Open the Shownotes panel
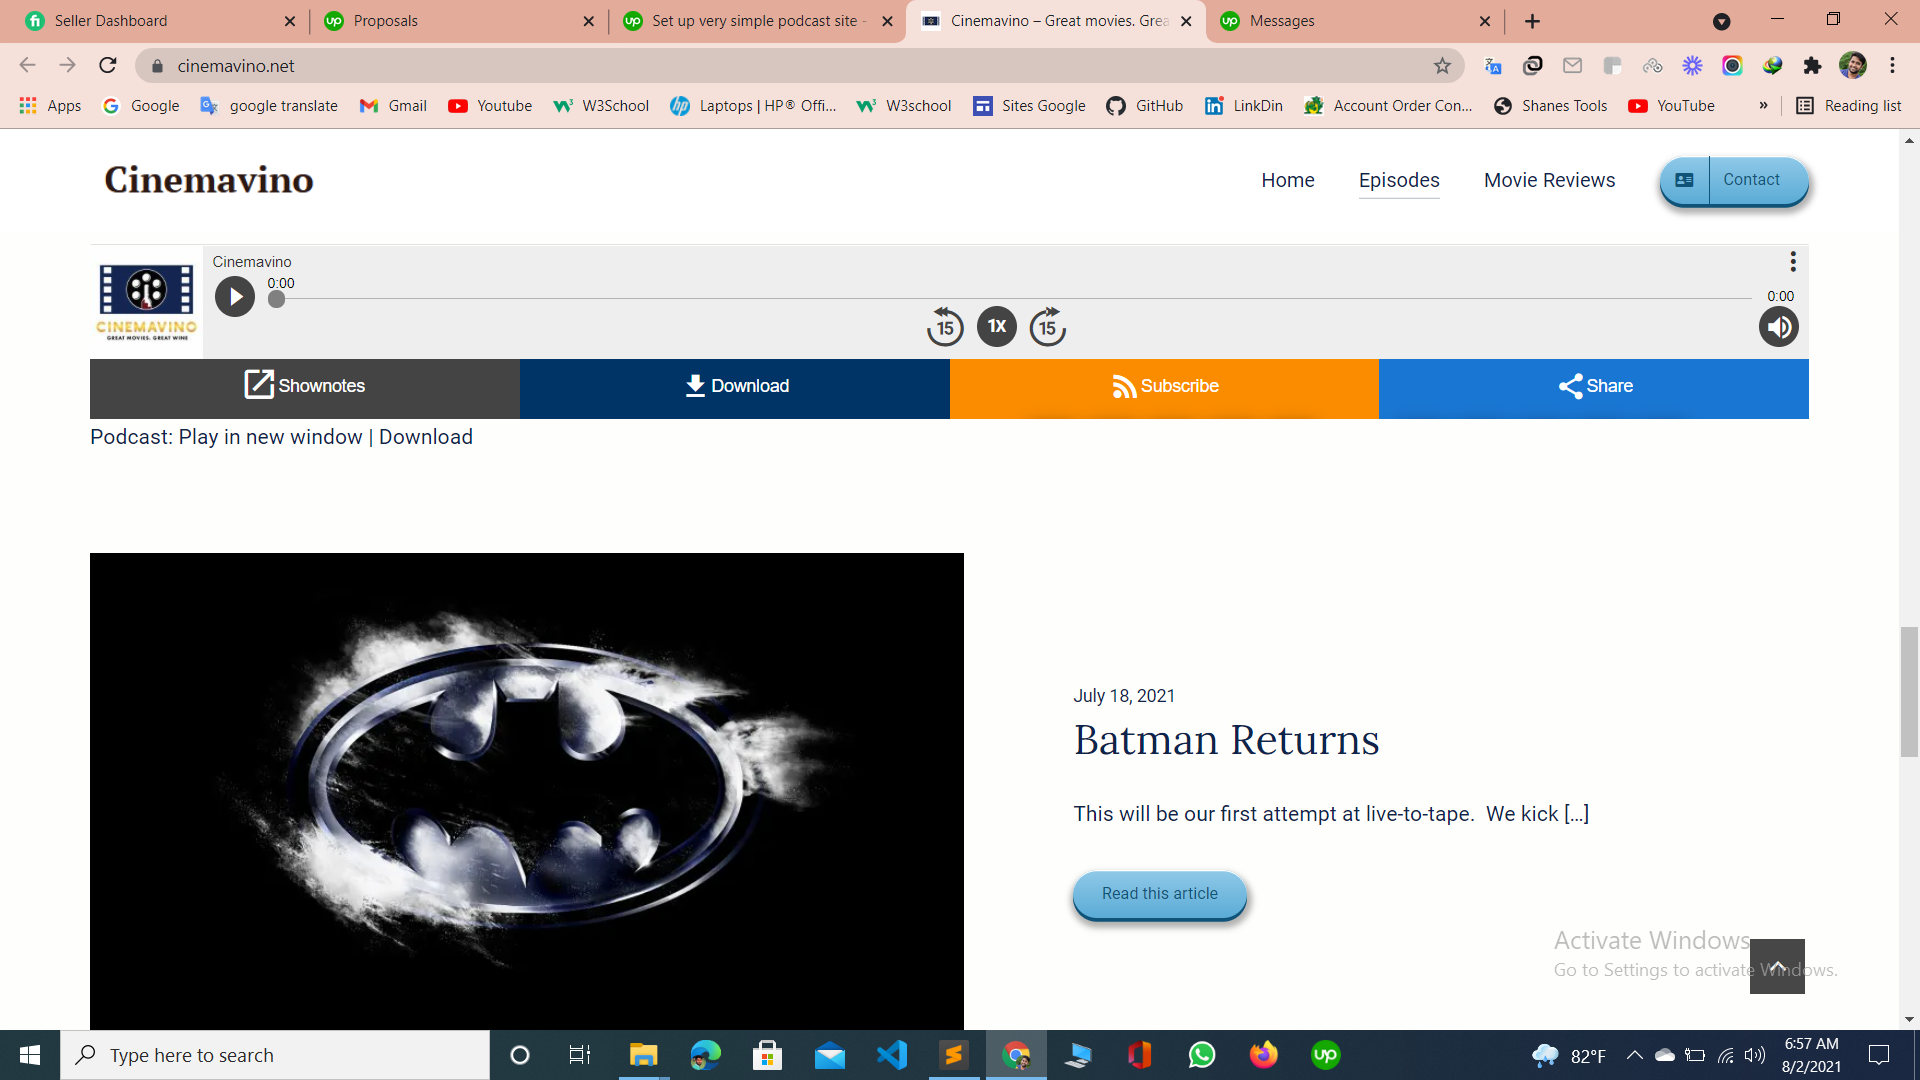Screen dimensions: 1920x1080 coord(305,388)
